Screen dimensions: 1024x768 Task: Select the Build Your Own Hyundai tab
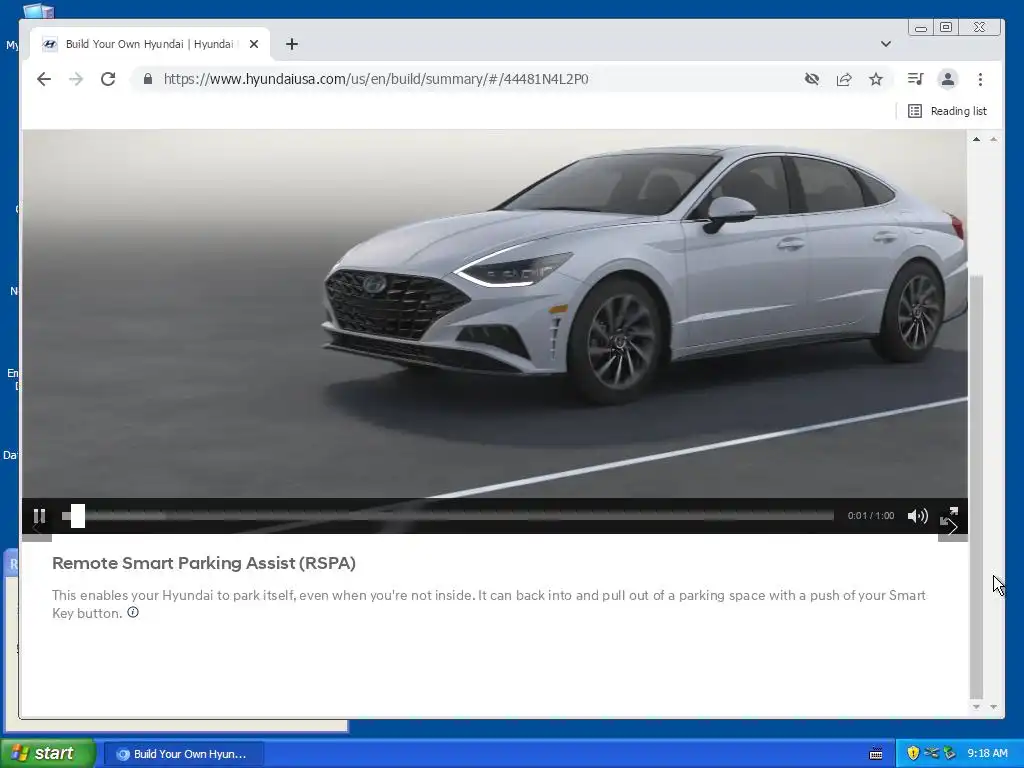point(150,44)
